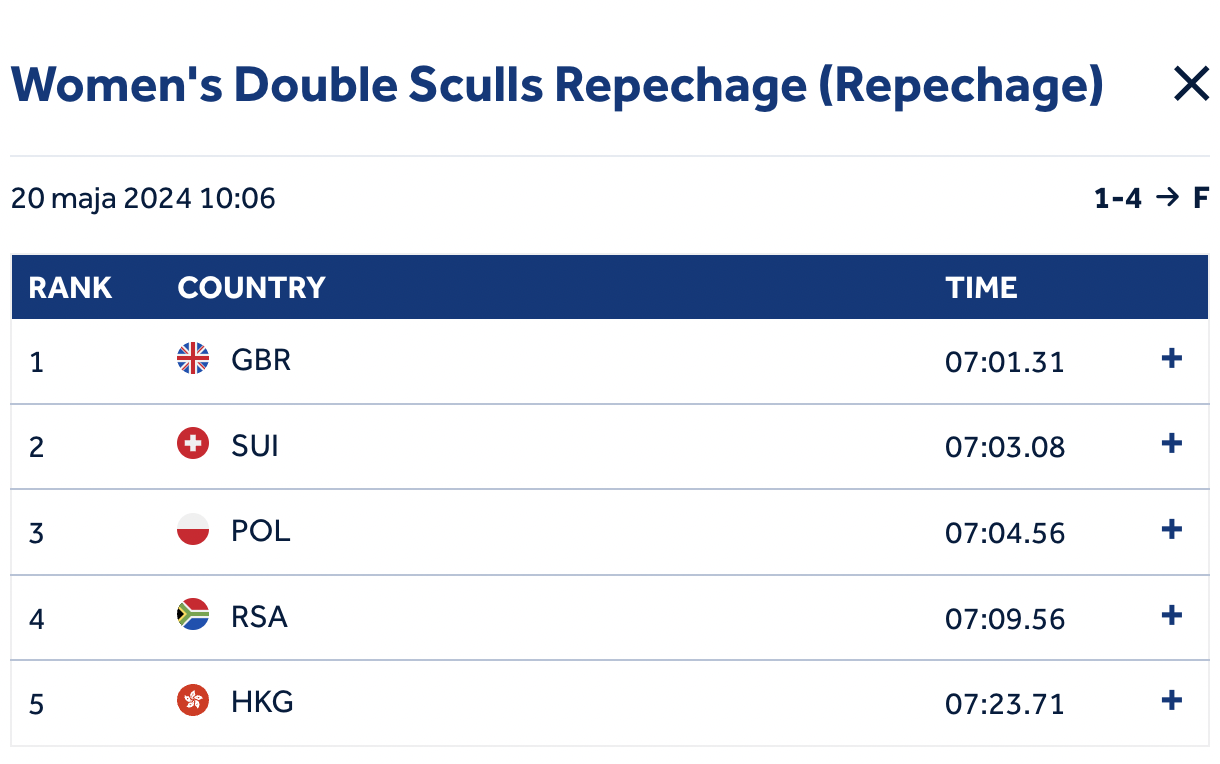Click the Great Britain flag icon
This screenshot has width=1220, height=764.
pyautogui.click(x=193, y=359)
